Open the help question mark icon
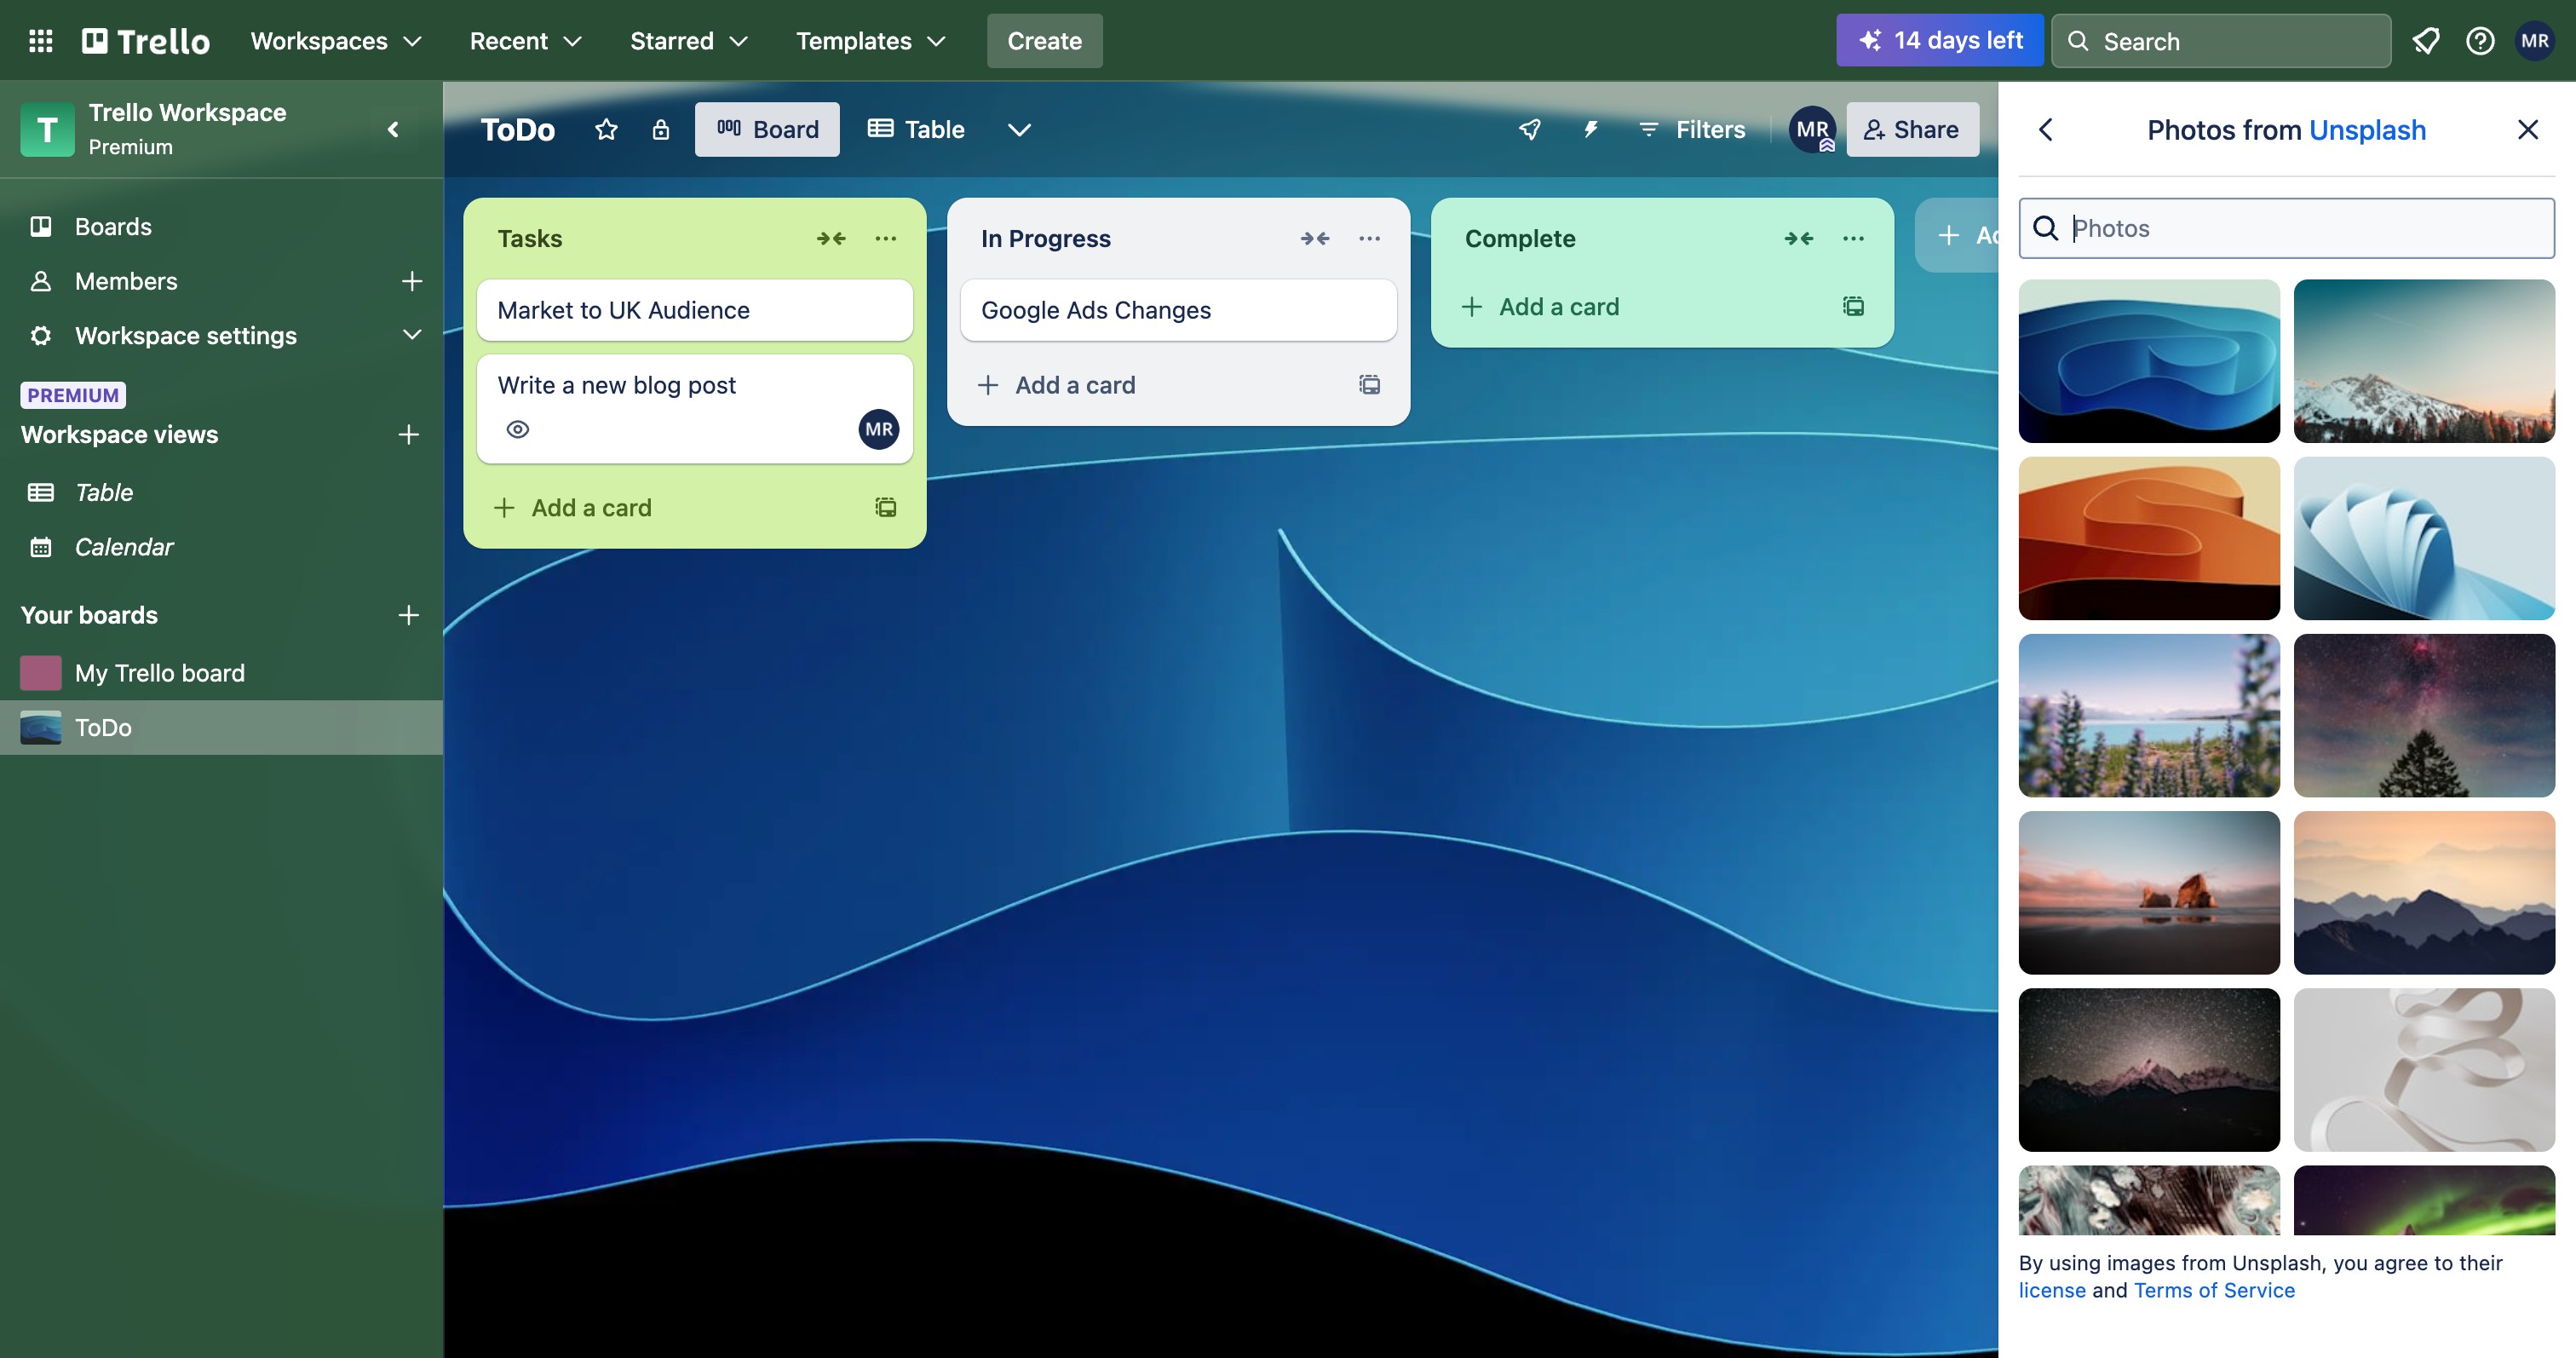Viewport: 2576px width, 1358px height. click(x=2480, y=41)
